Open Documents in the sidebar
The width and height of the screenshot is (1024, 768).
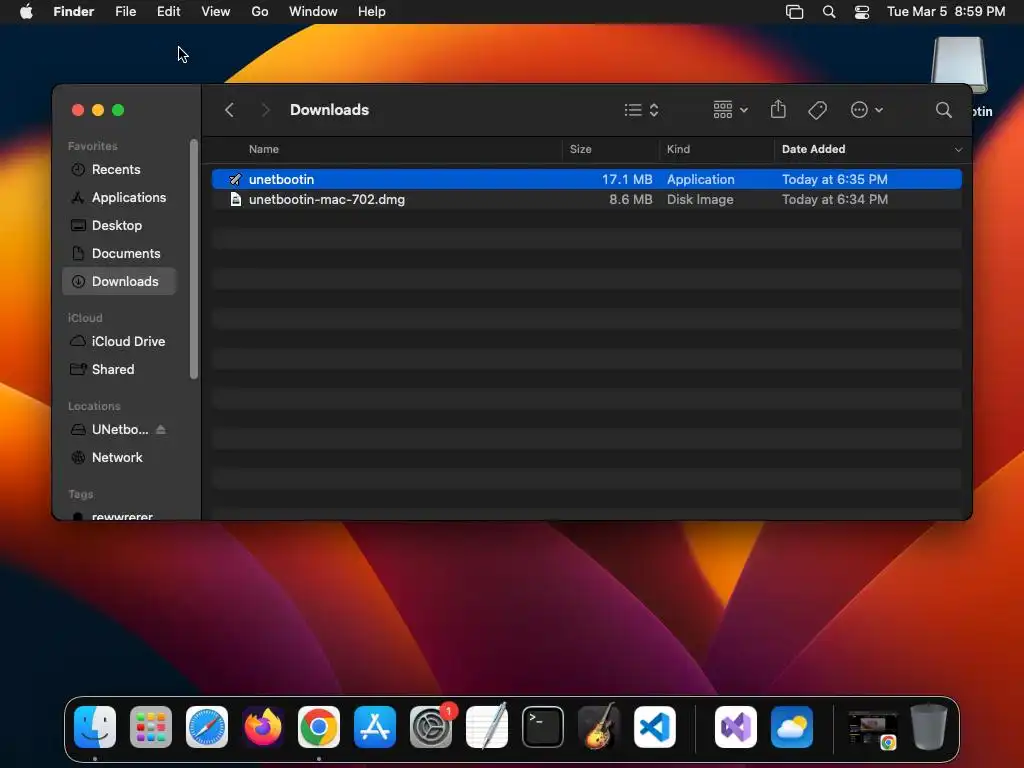coord(119,253)
